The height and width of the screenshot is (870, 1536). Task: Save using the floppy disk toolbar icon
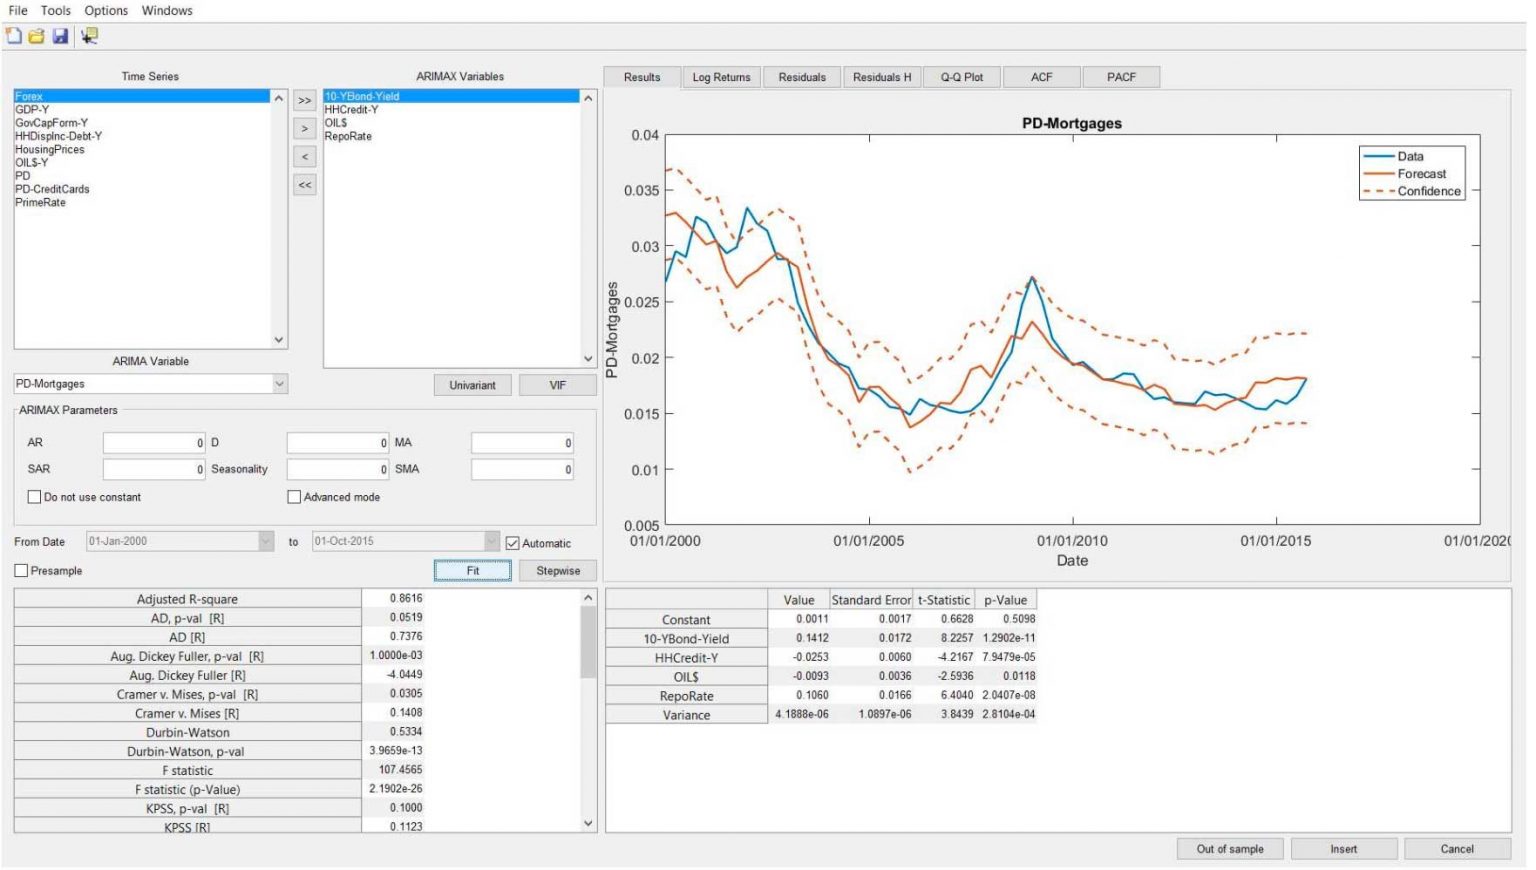[62, 34]
